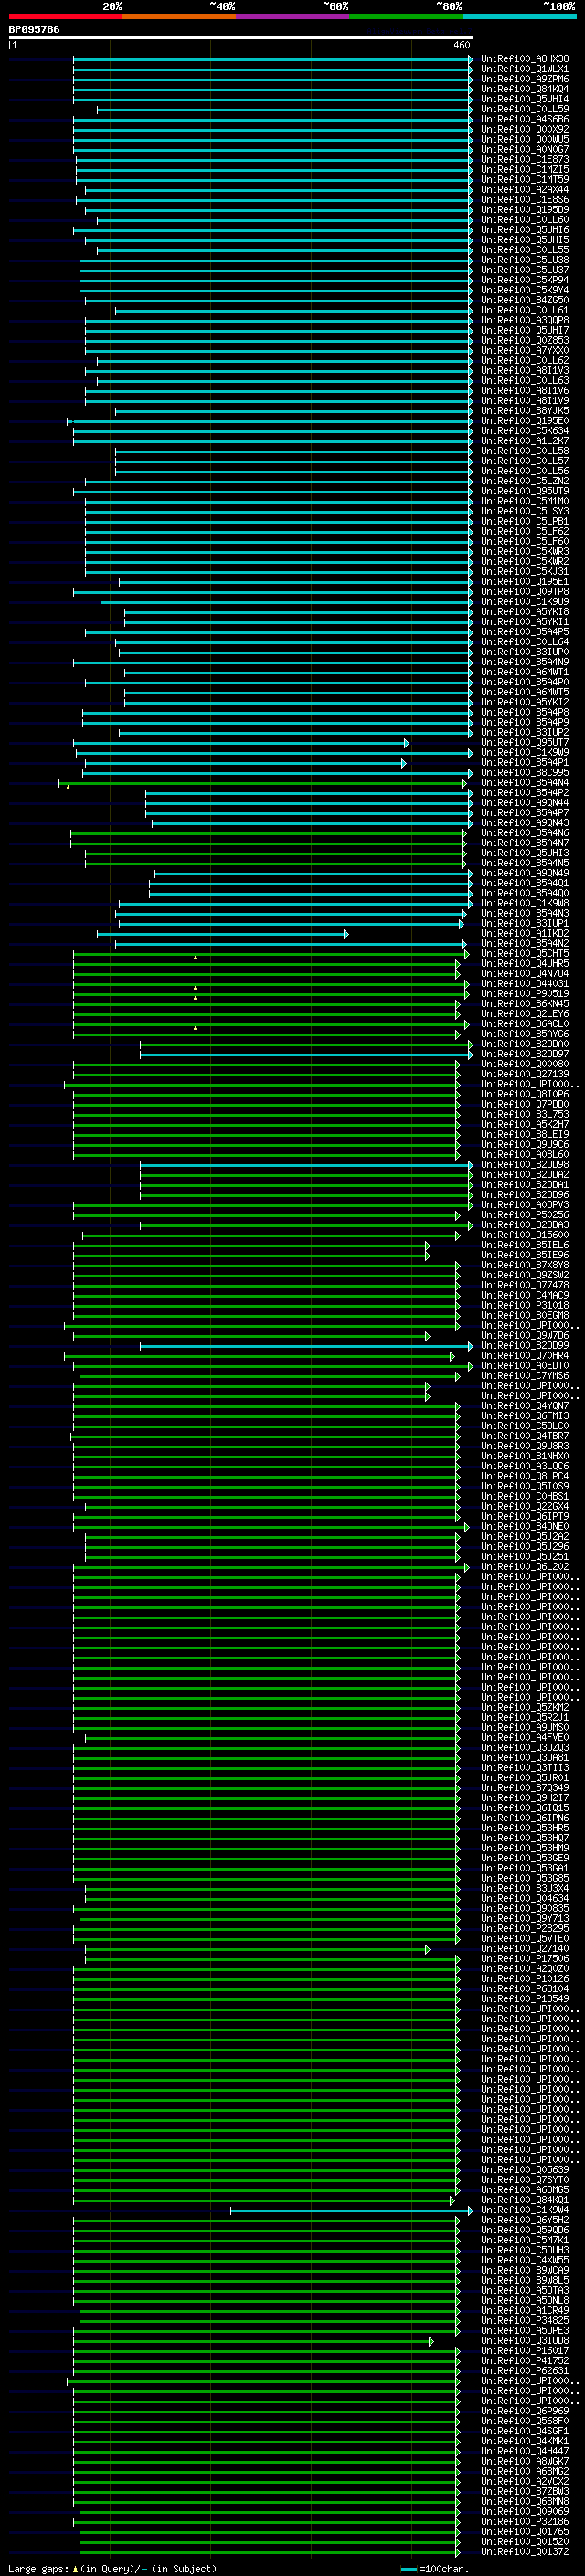
Task: Select hit label UniRef100_Q00X92
Action: coord(525,129)
